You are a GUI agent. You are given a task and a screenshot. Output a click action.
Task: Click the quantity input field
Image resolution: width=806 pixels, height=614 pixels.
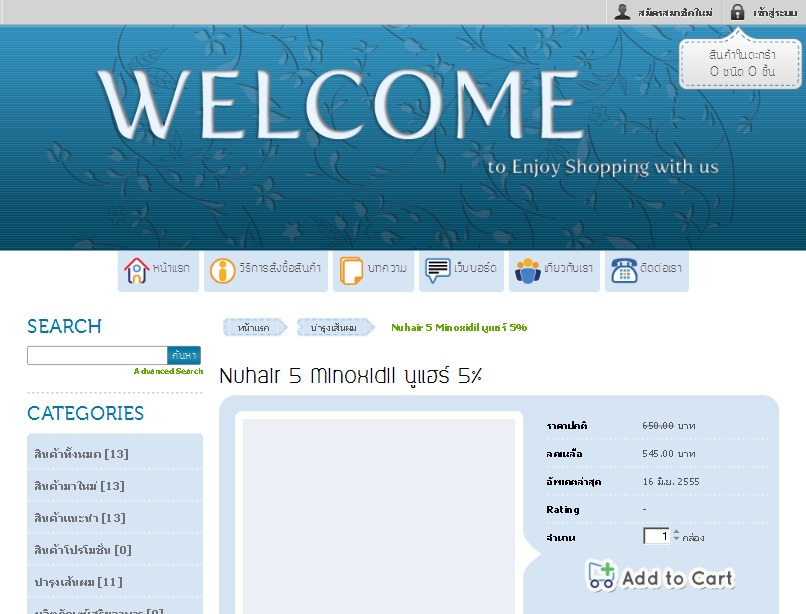pos(656,536)
